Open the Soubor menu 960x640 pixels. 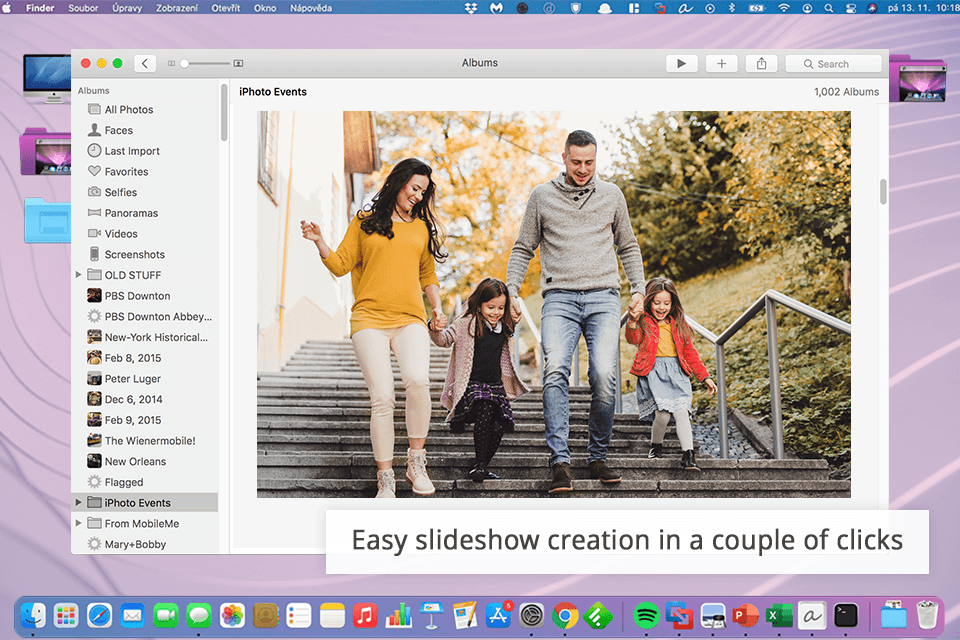[x=83, y=8]
